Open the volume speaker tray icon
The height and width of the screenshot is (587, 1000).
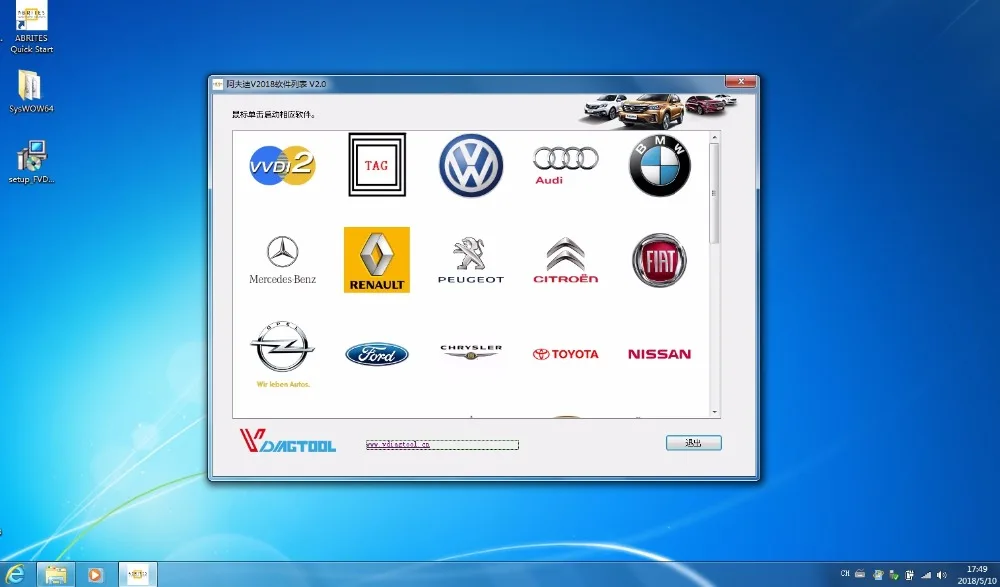941,575
